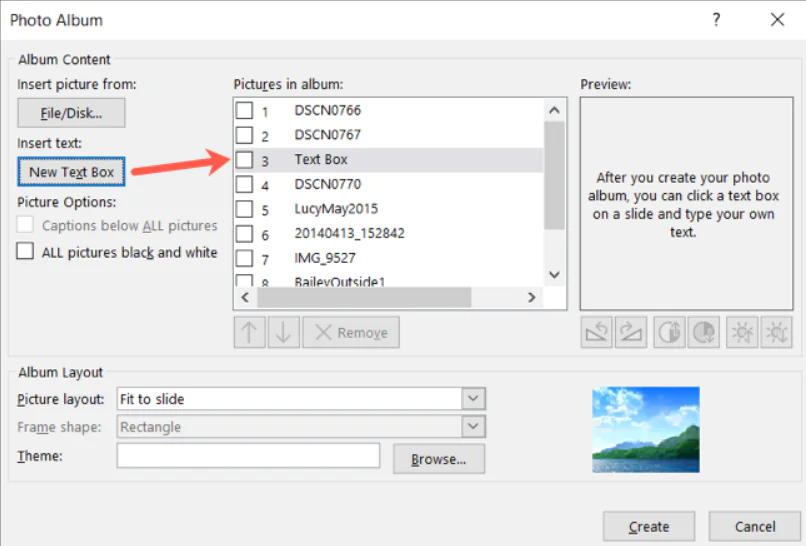Screen dimensions: 806x546
Task: Click horizontal scroll right arrow
Action: pyautogui.click(x=532, y=297)
